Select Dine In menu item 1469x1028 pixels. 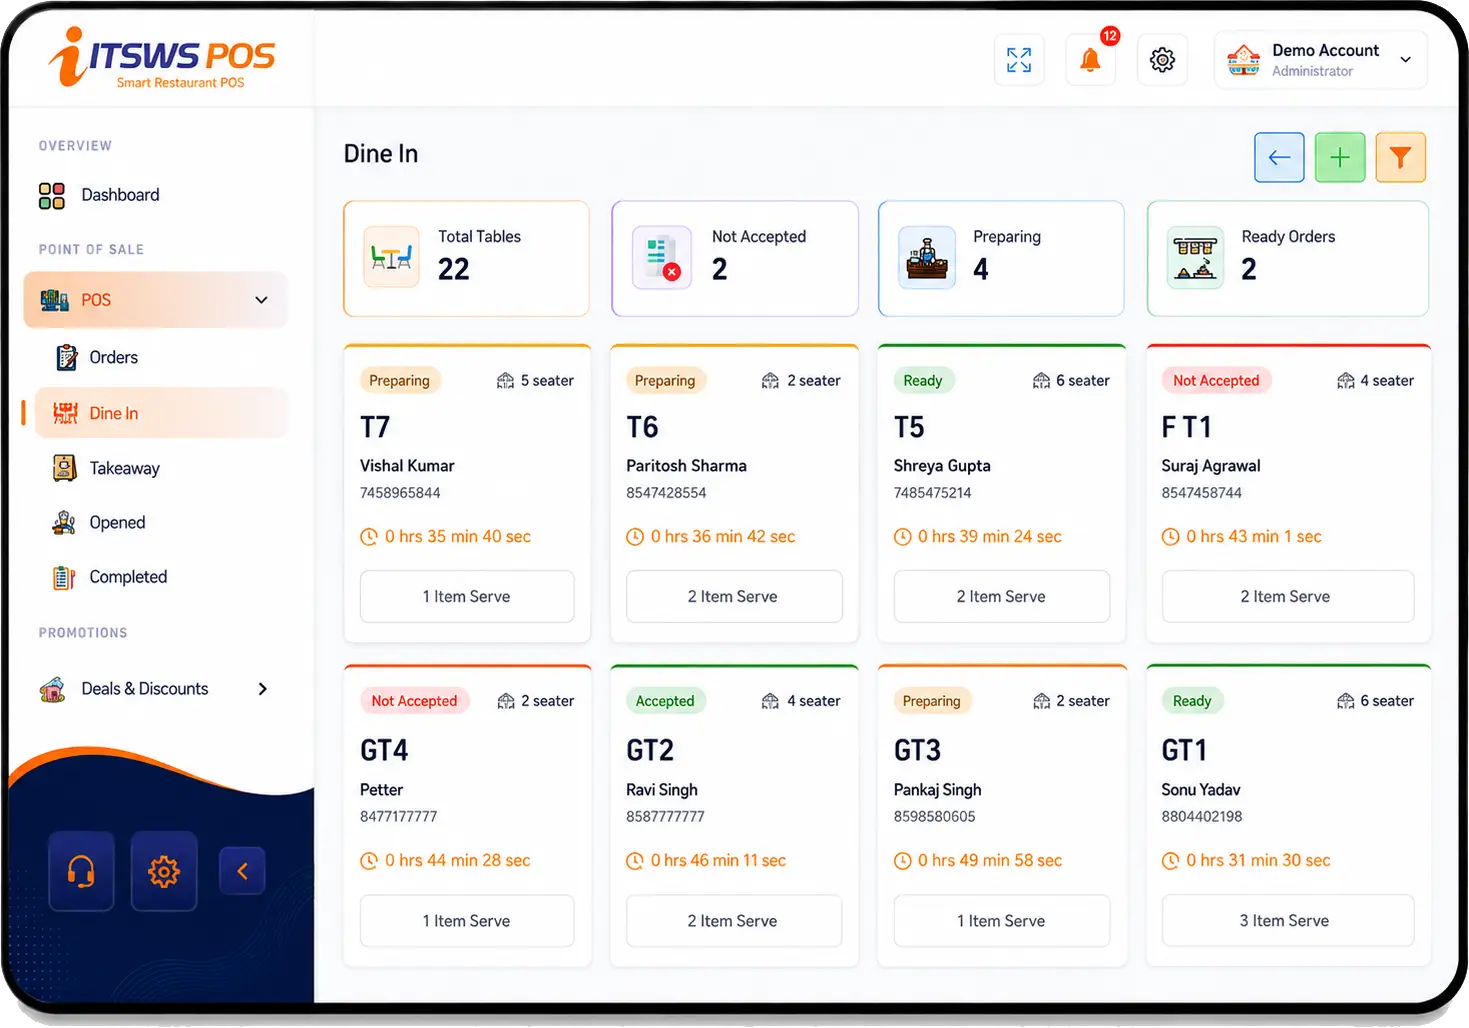click(x=160, y=413)
